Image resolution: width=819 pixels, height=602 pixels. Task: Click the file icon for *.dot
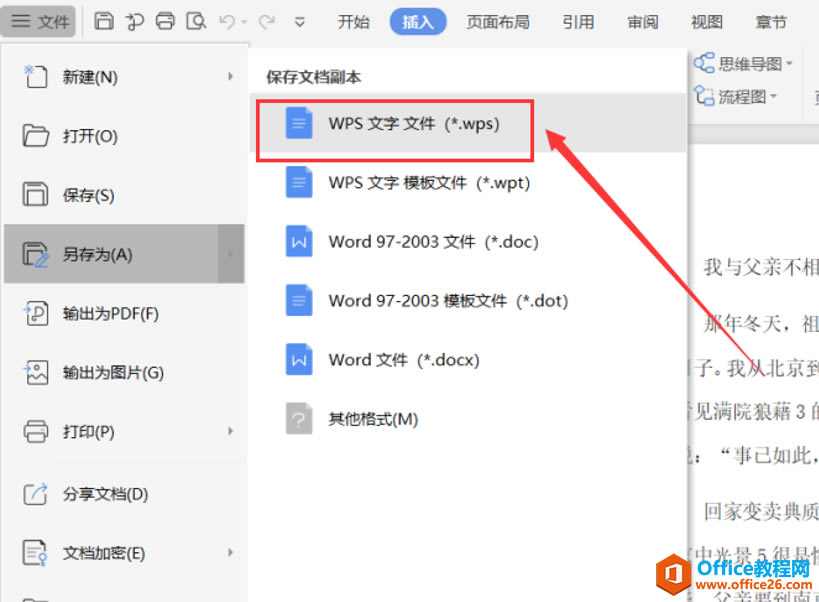pyautogui.click(x=299, y=300)
